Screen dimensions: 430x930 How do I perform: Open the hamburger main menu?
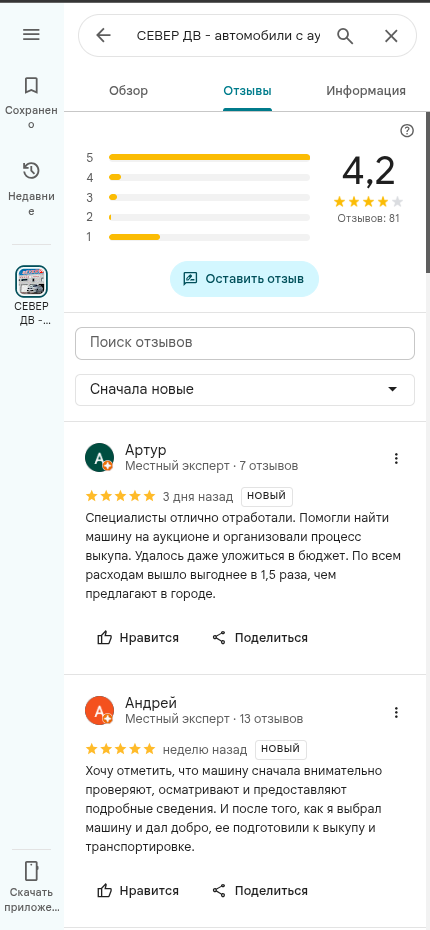click(x=31, y=35)
